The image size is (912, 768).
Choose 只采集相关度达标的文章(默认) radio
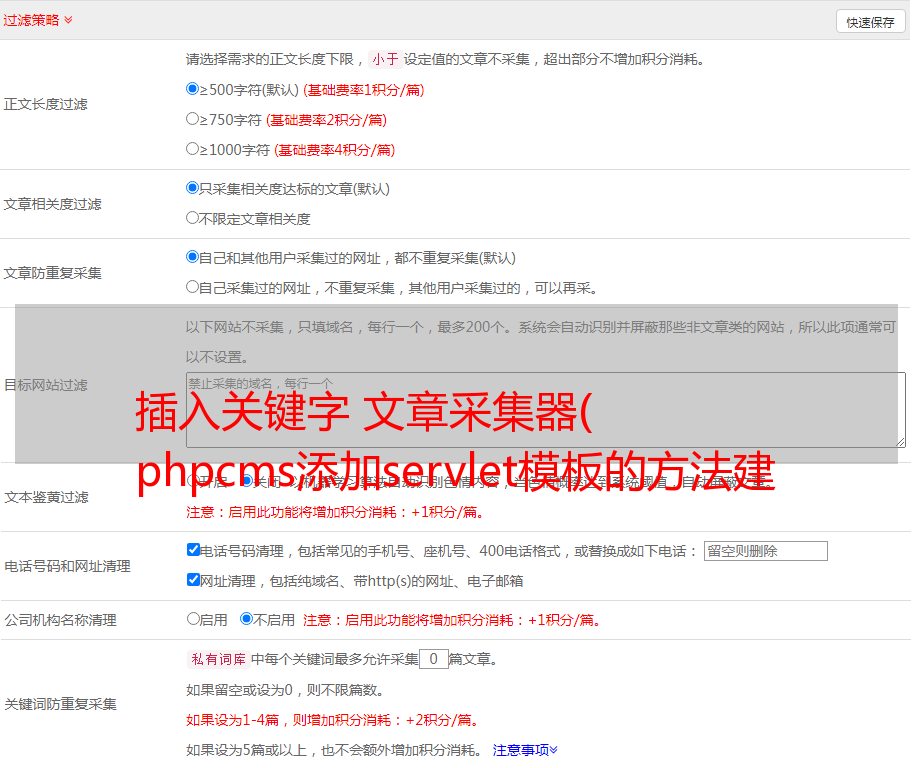[193, 188]
